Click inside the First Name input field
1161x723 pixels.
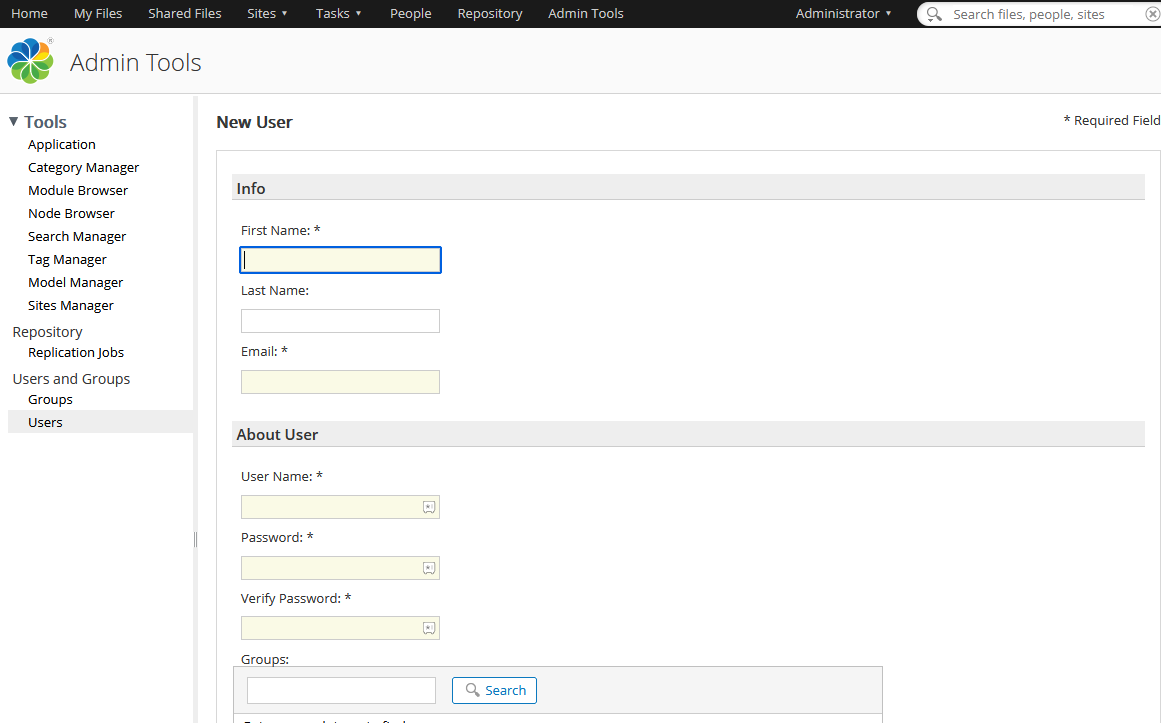340,259
